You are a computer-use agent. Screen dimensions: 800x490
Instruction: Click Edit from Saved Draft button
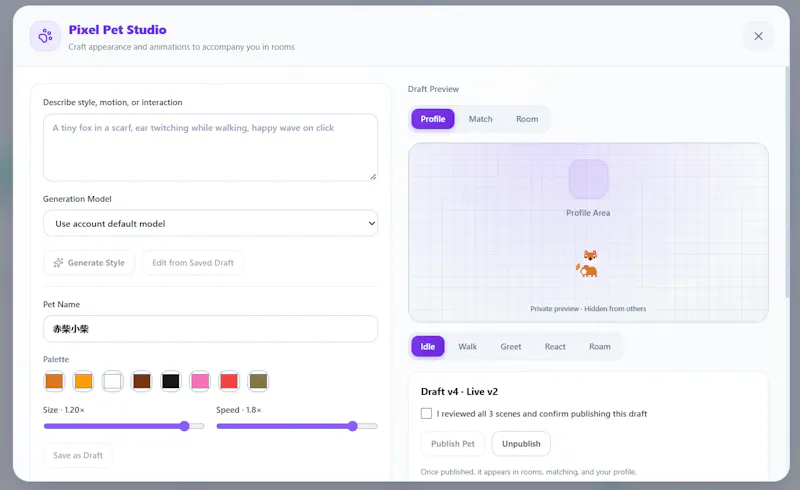click(193, 263)
